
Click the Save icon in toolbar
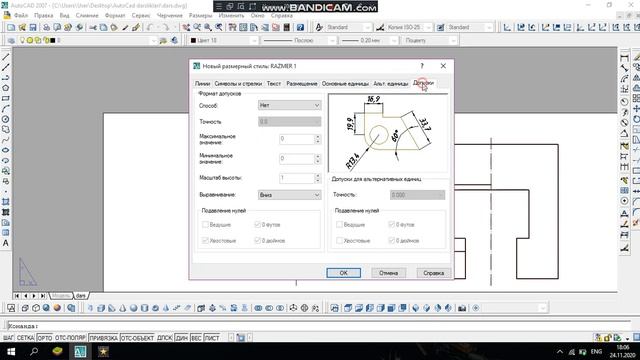[33, 27]
